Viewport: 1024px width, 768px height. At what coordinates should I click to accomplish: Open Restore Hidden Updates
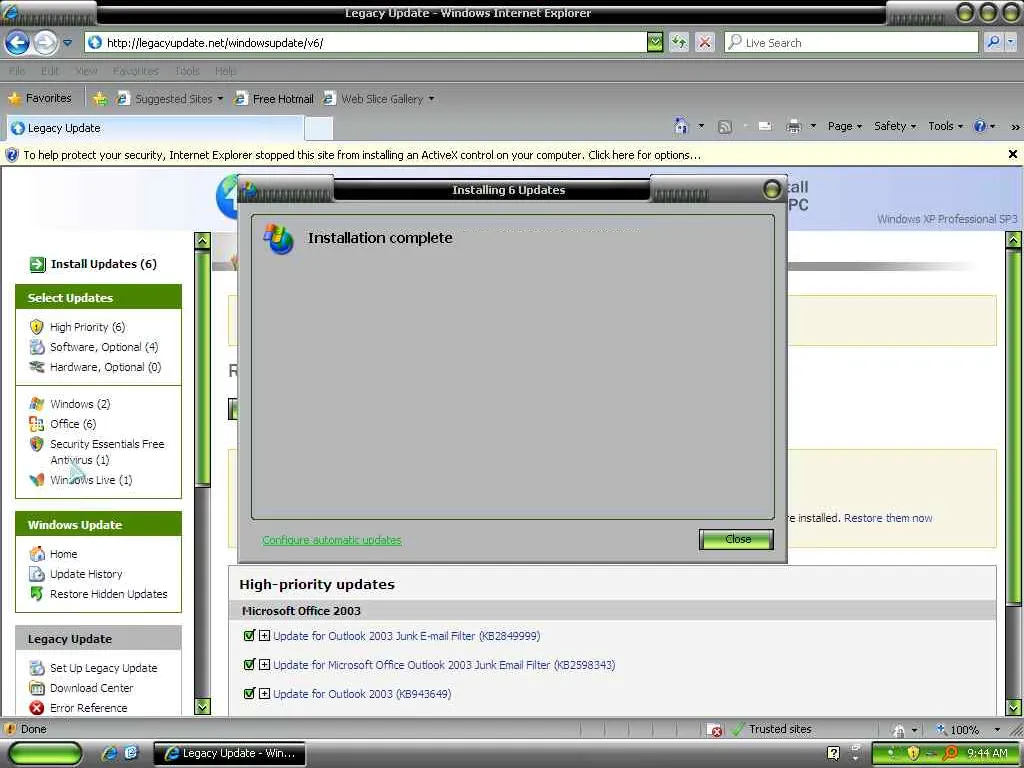coord(108,594)
